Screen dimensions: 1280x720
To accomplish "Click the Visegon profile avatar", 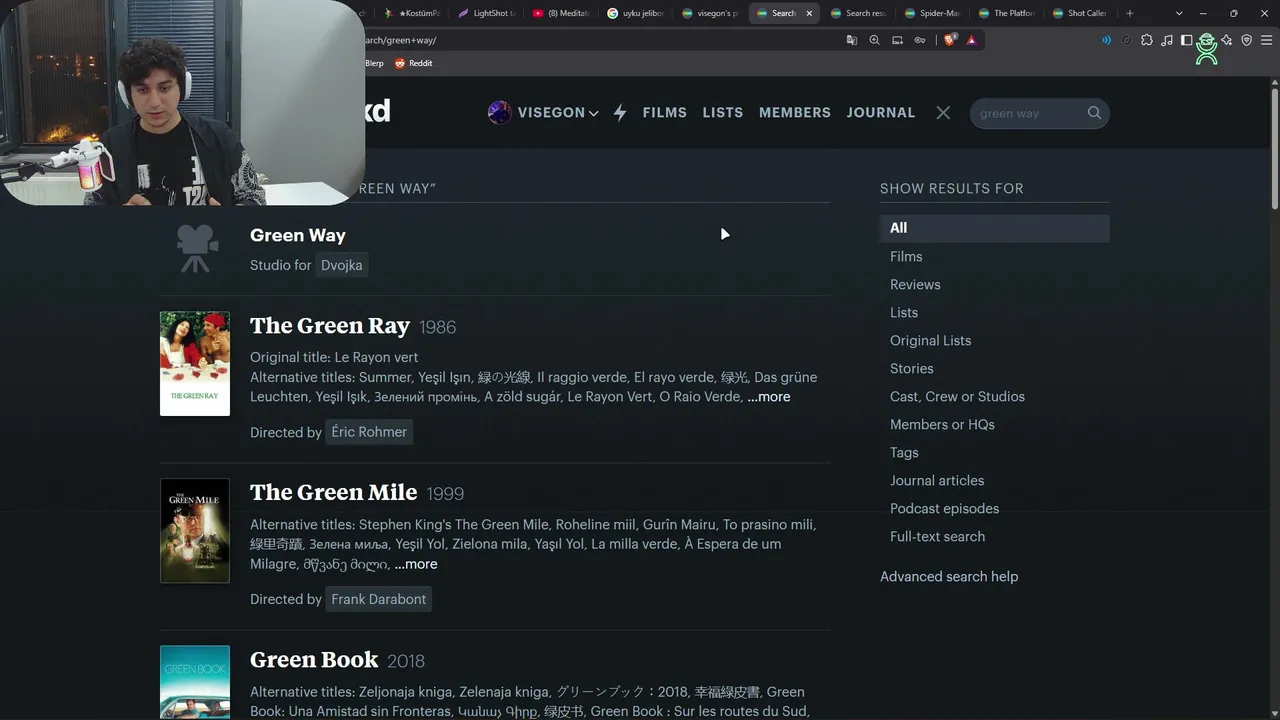I will pyautogui.click(x=499, y=113).
